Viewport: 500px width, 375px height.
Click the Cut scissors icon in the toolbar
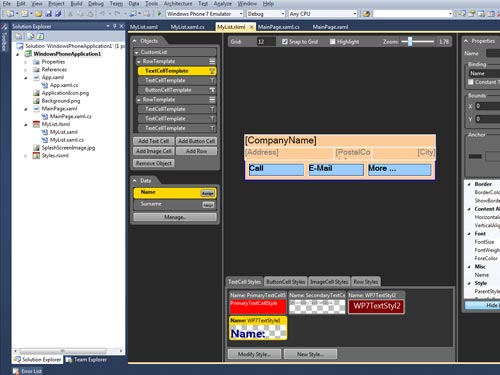coord(70,14)
